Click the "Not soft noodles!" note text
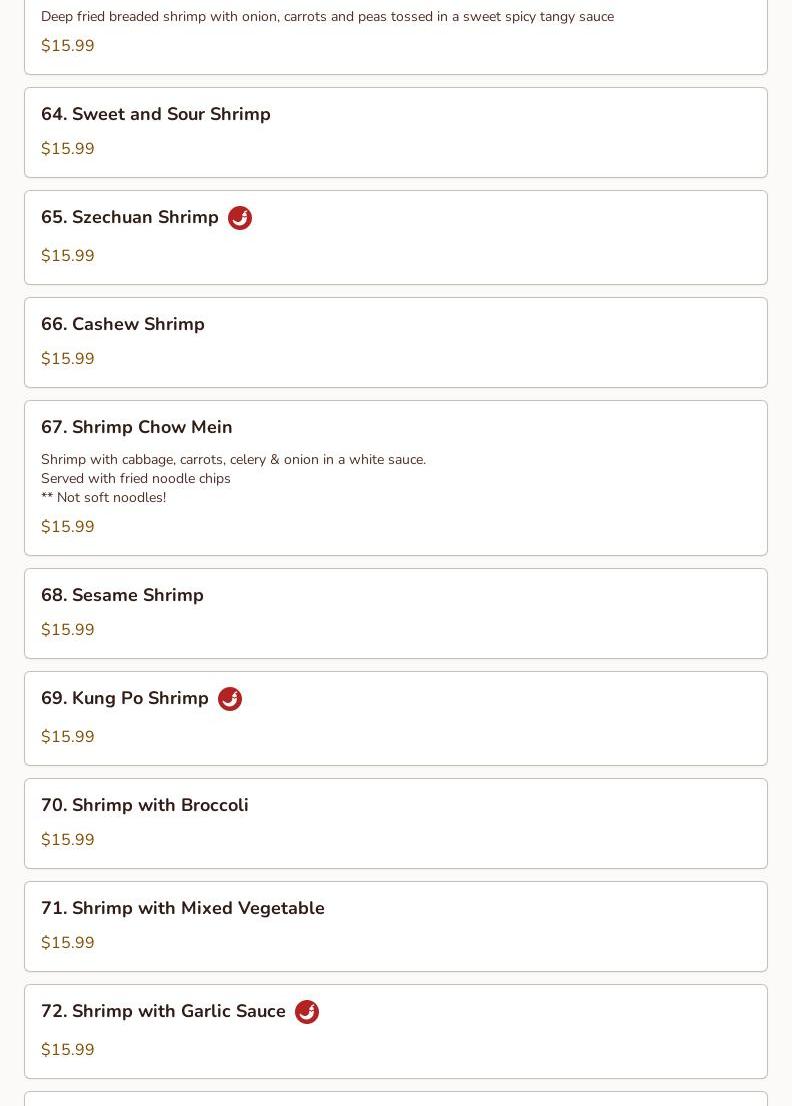This screenshot has height=1106, width=792. (x=111, y=497)
